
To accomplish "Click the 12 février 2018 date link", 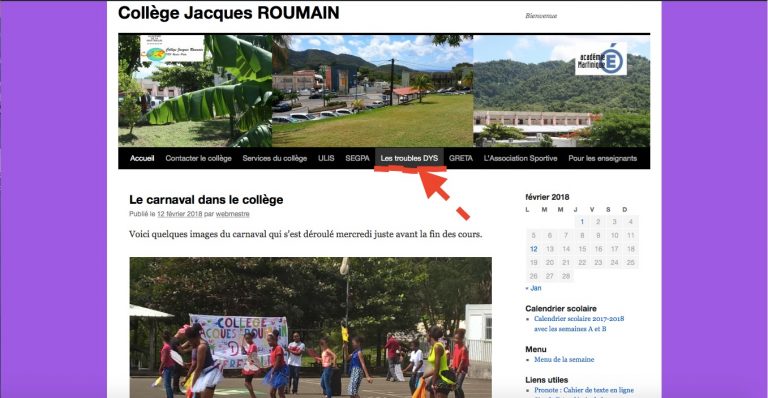I will [180, 214].
